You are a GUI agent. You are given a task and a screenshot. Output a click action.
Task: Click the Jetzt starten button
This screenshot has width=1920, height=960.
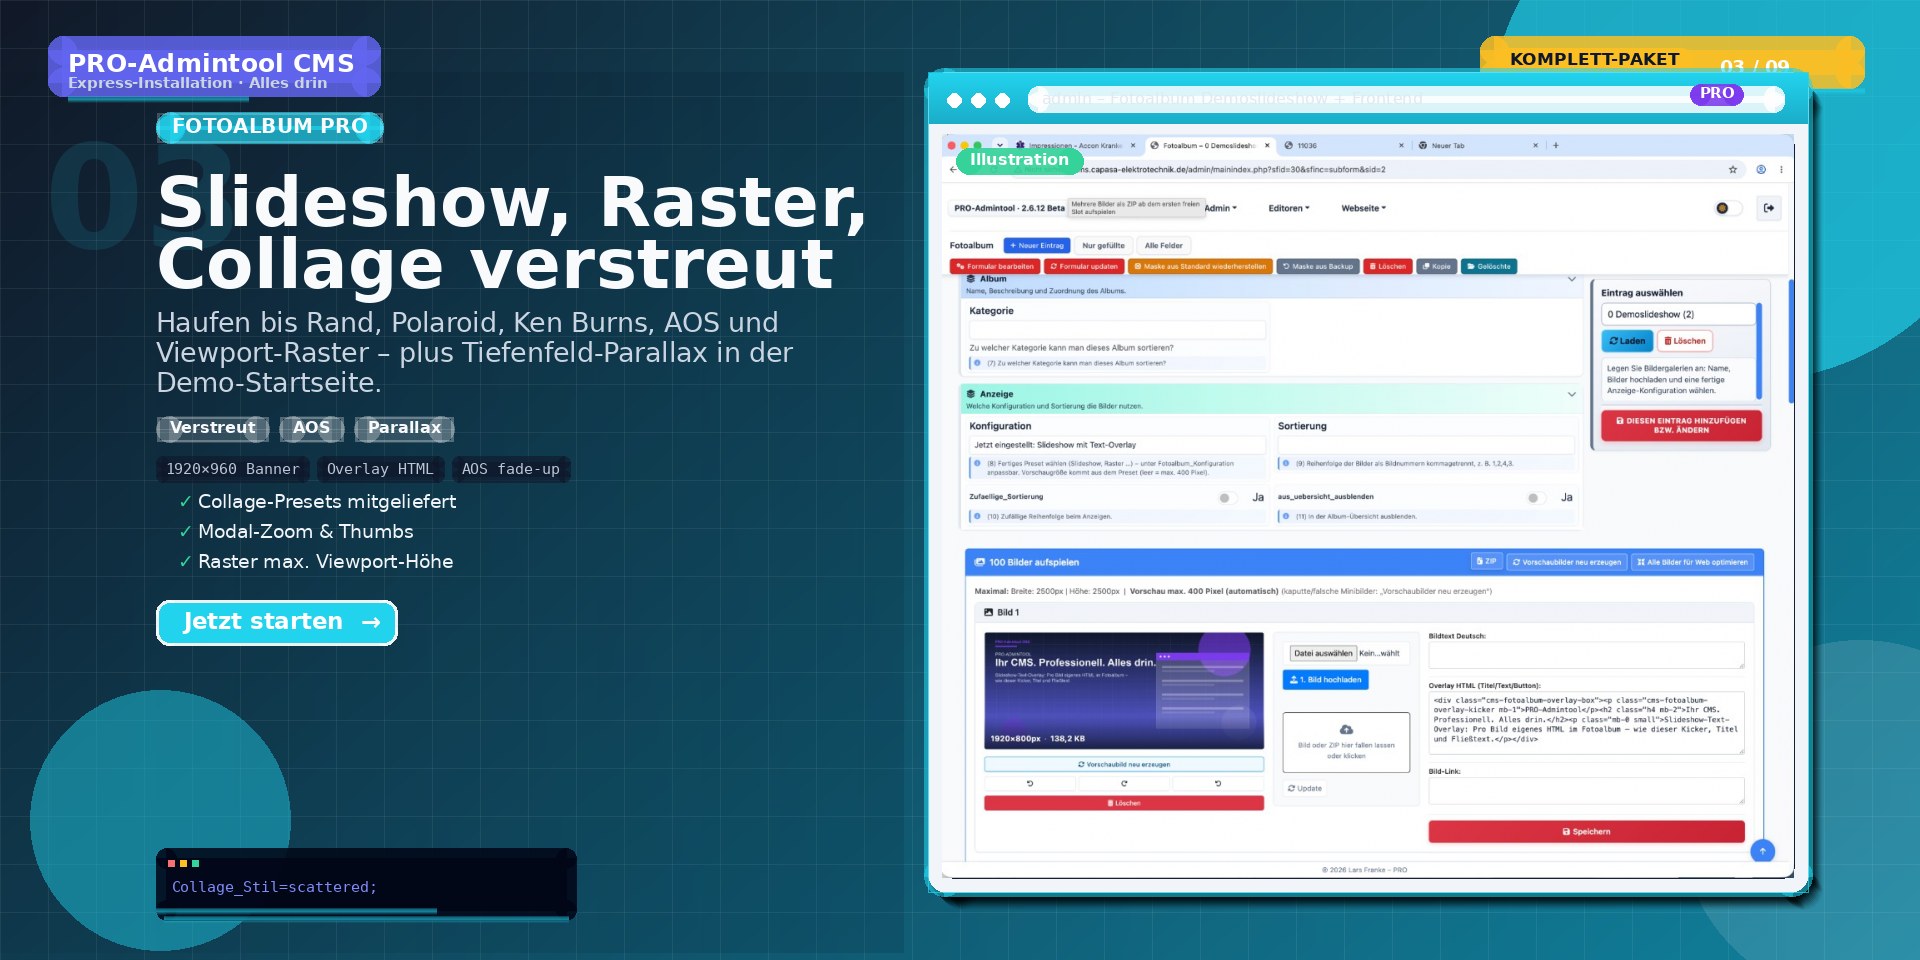[x=277, y=622]
